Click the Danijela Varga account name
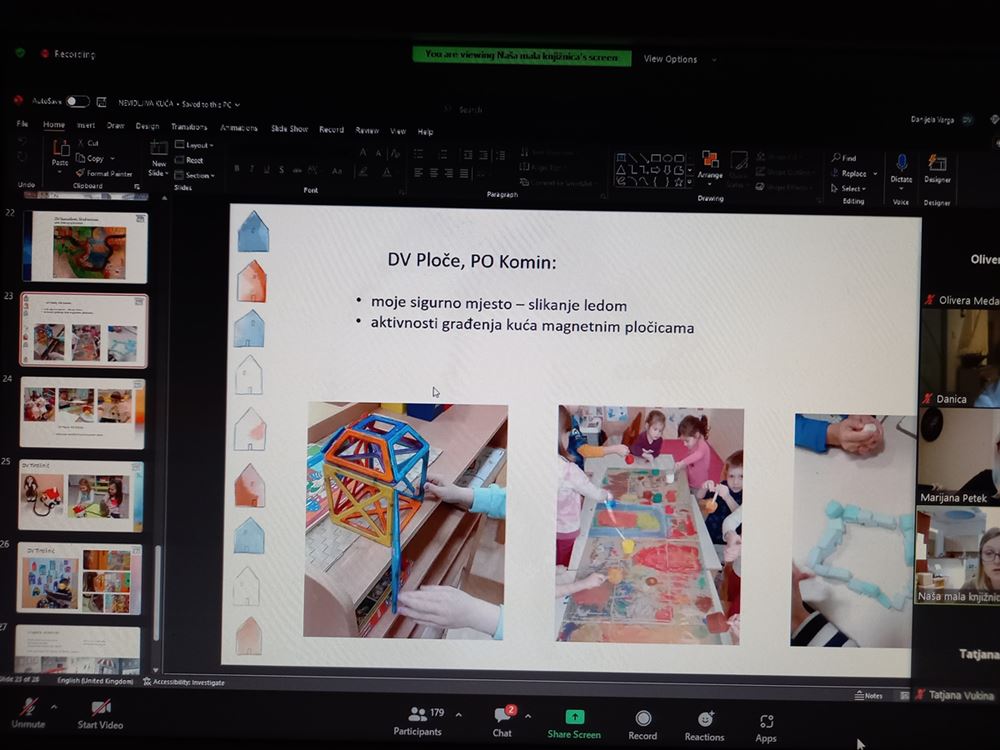1000x750 pixels. coord(932,119)
